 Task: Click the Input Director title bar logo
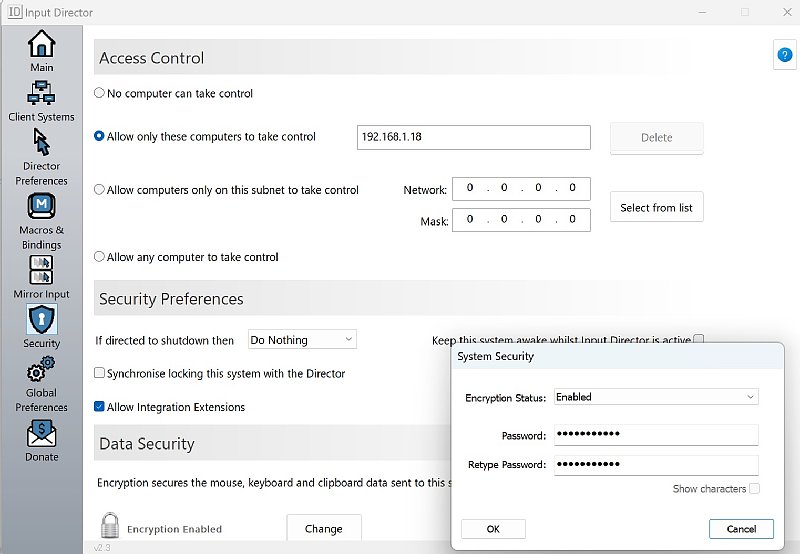pyautogui.click(x=15, y=12)
